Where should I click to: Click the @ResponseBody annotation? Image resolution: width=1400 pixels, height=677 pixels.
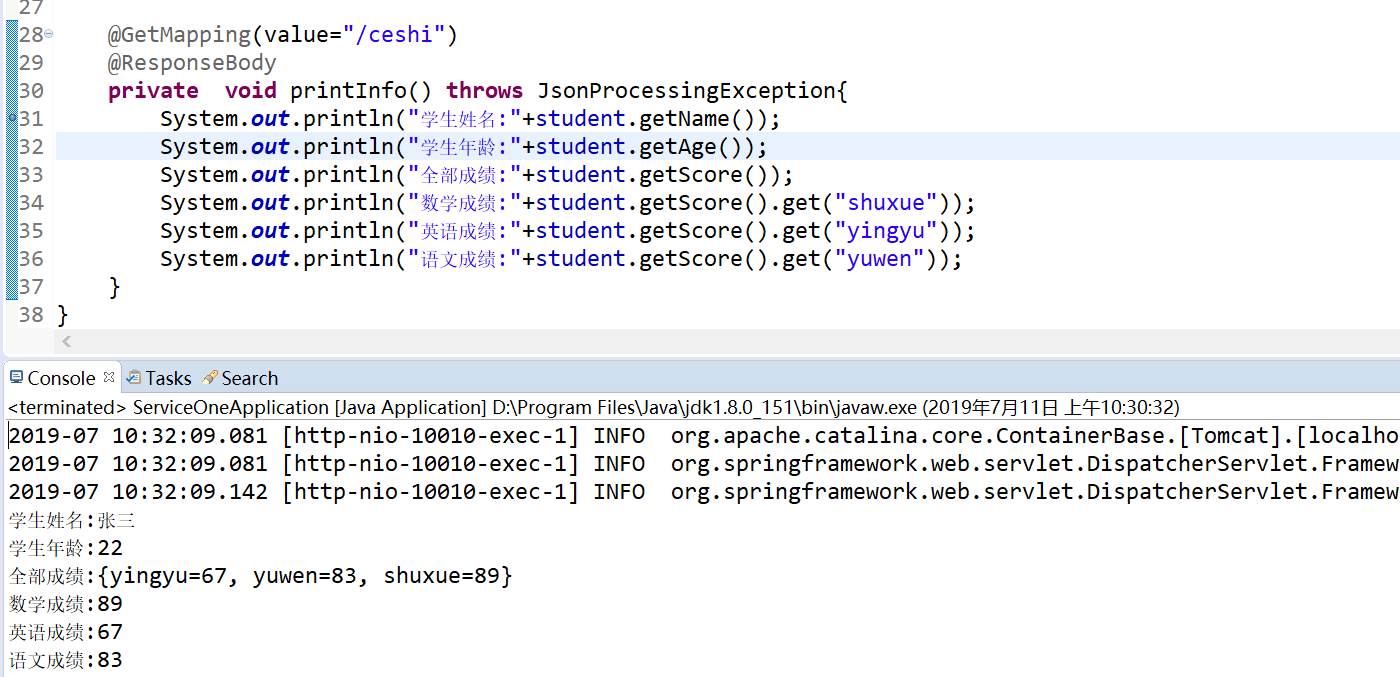[192, 63]
